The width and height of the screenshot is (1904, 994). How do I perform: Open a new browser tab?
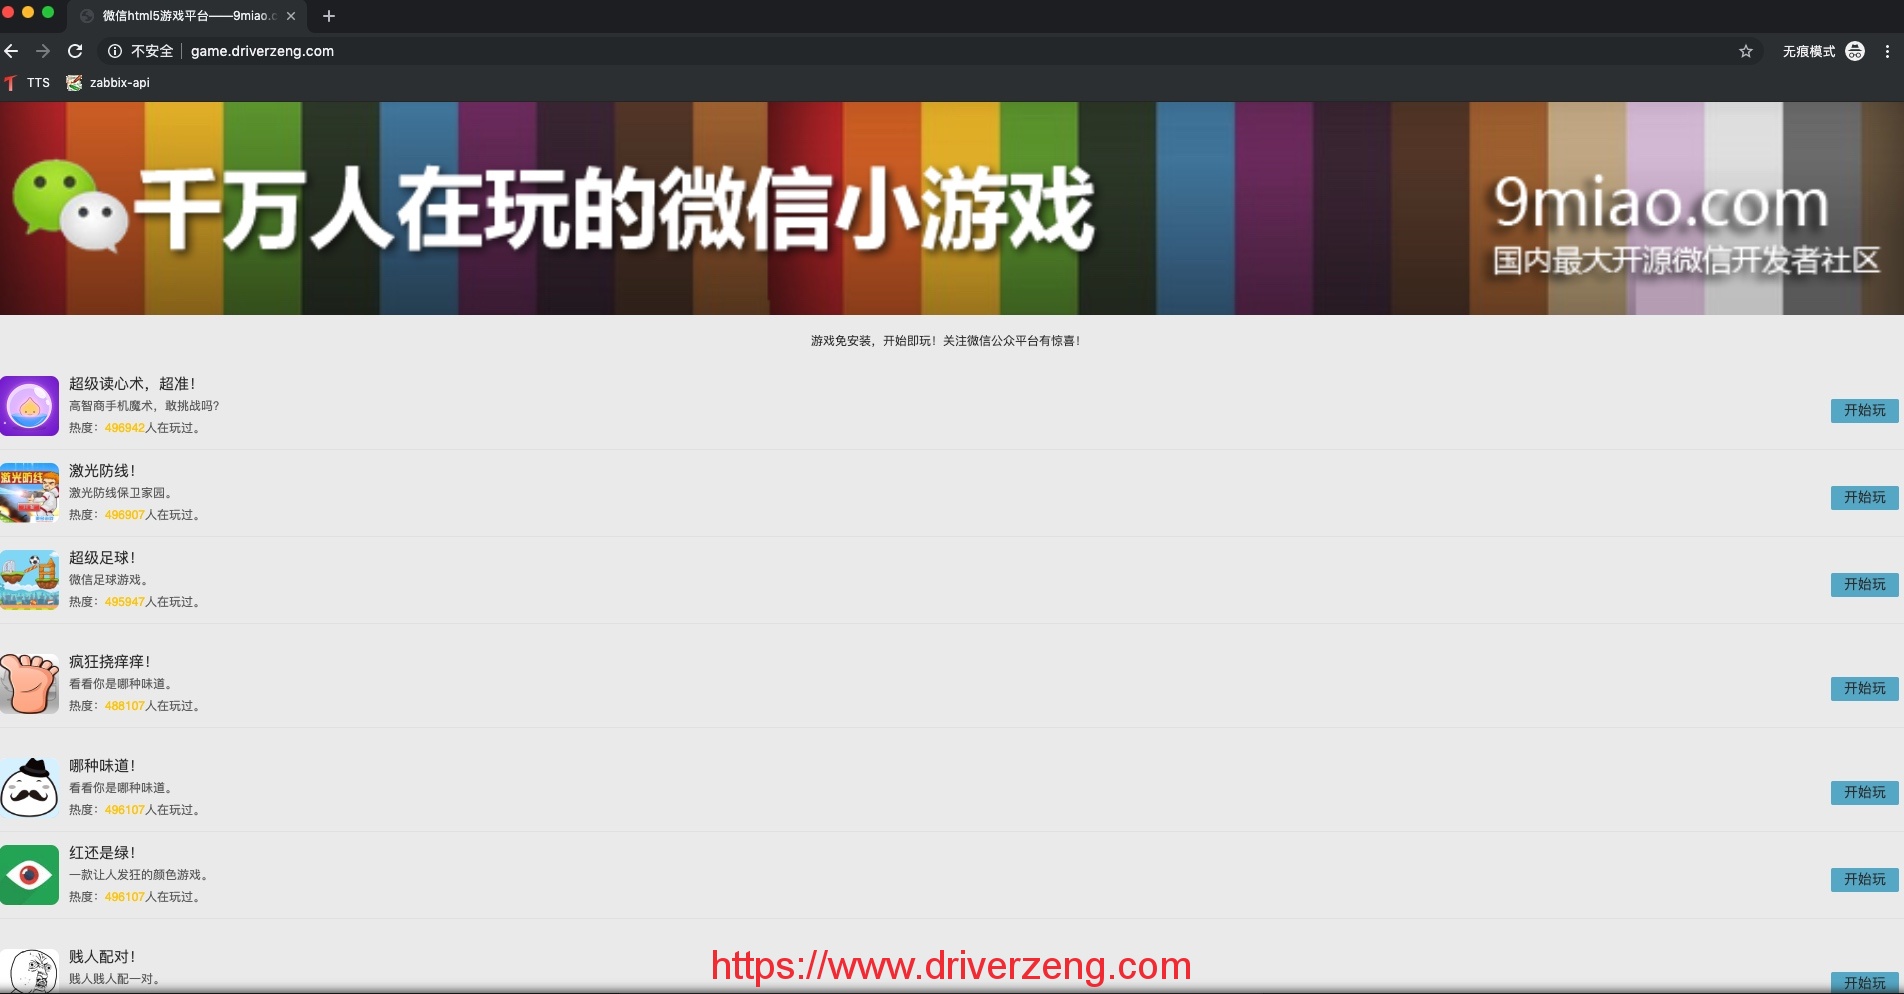(x=328, y=16)
